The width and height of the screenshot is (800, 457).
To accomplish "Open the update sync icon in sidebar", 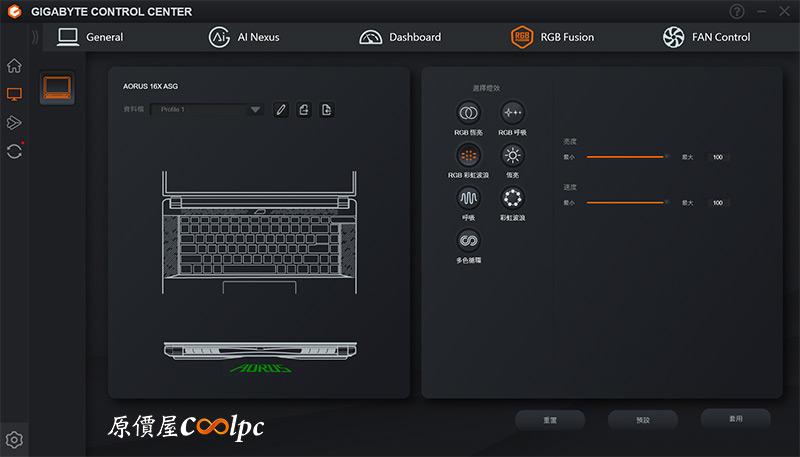I will pos(14,151).
